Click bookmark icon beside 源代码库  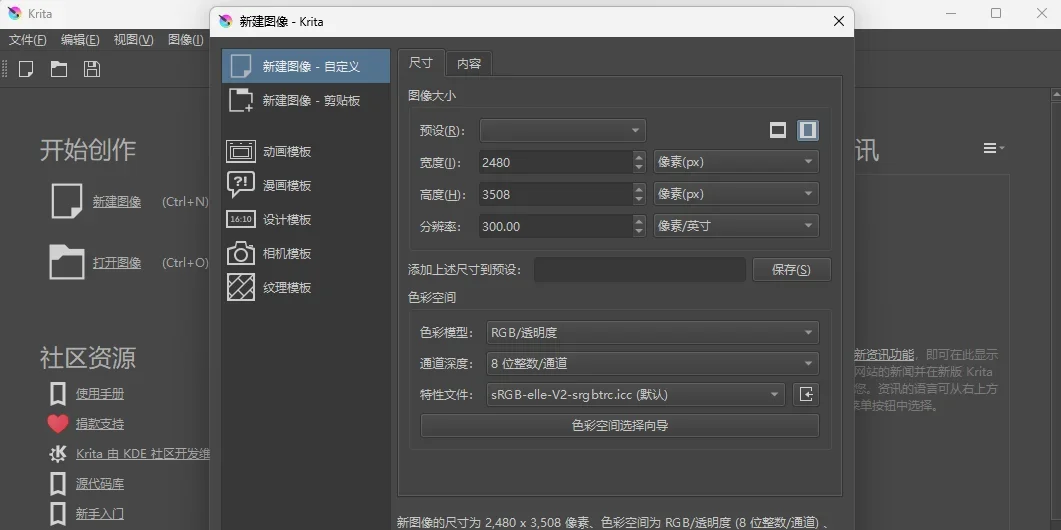point(58,483)
